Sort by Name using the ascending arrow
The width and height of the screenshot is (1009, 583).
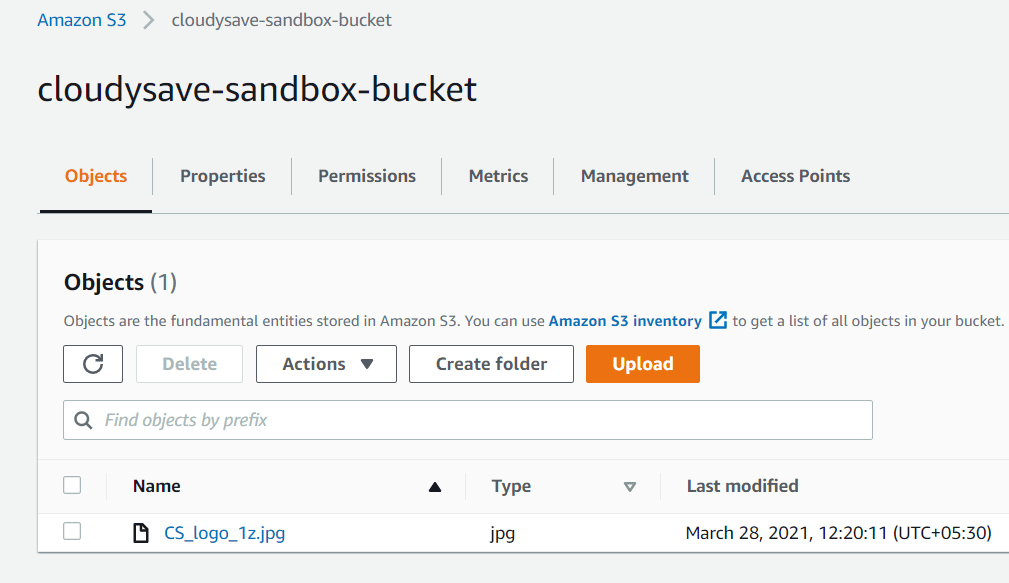(x=435, y=487)
